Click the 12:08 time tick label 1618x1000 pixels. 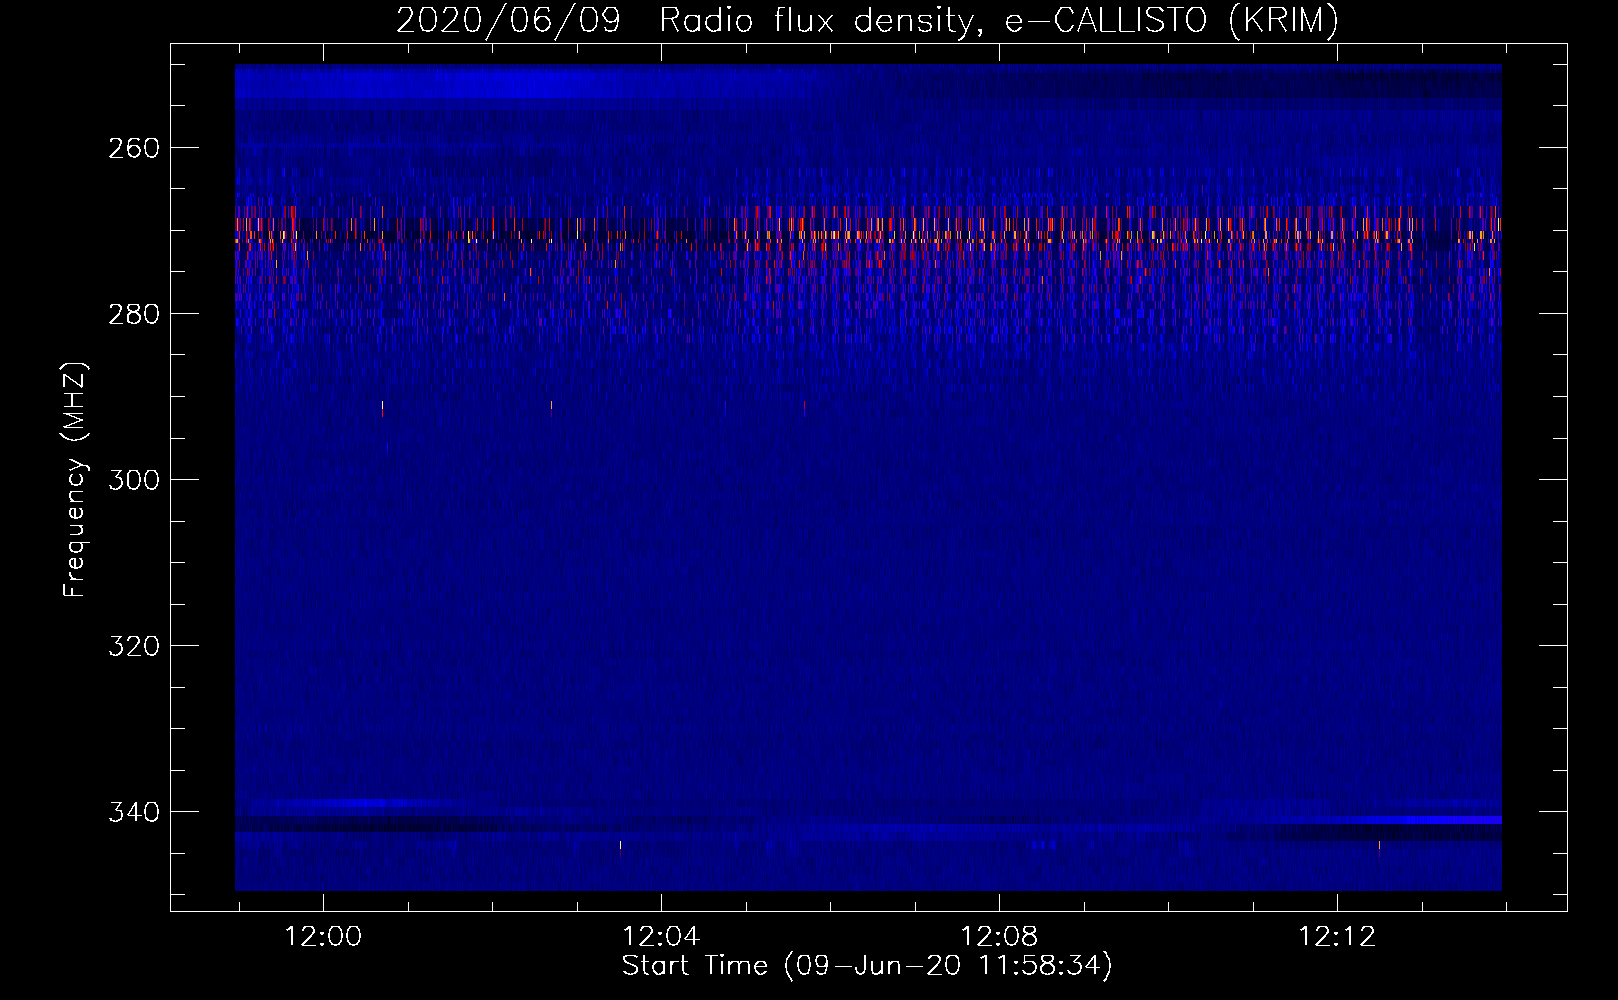click(x=999, y=937)
